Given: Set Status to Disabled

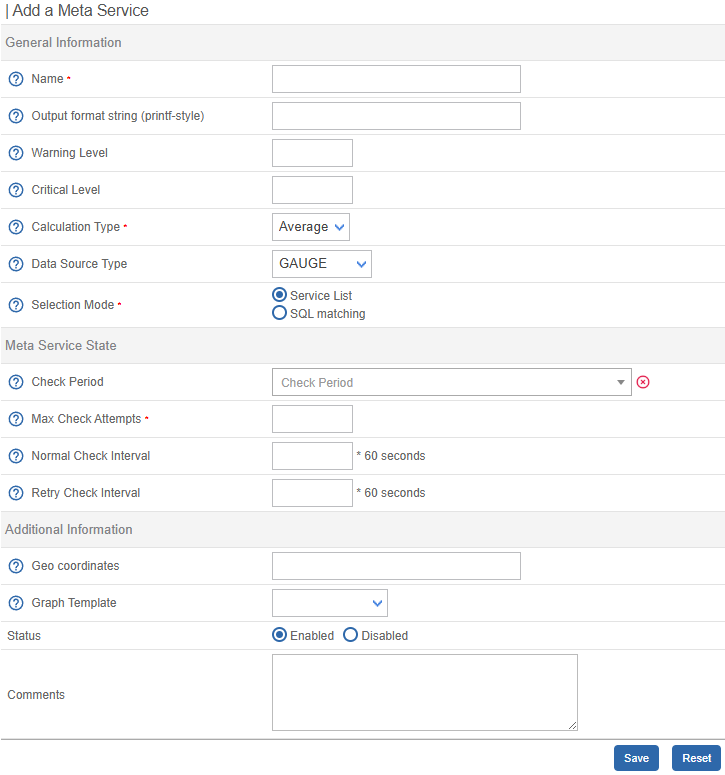Looking at the screenshot, I should click(350, 635).
